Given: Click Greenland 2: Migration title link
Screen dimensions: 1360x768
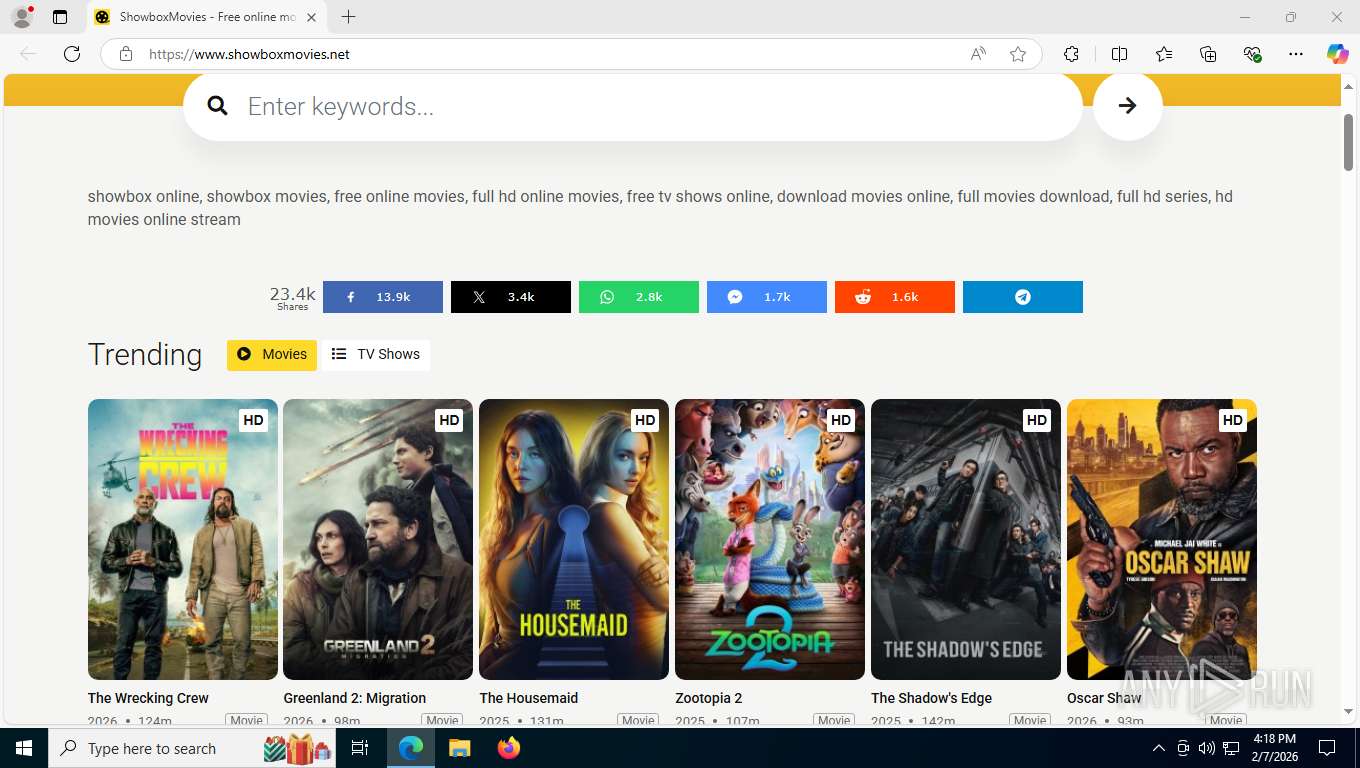Looking at the screenshot, I should [x=354, y=698].
